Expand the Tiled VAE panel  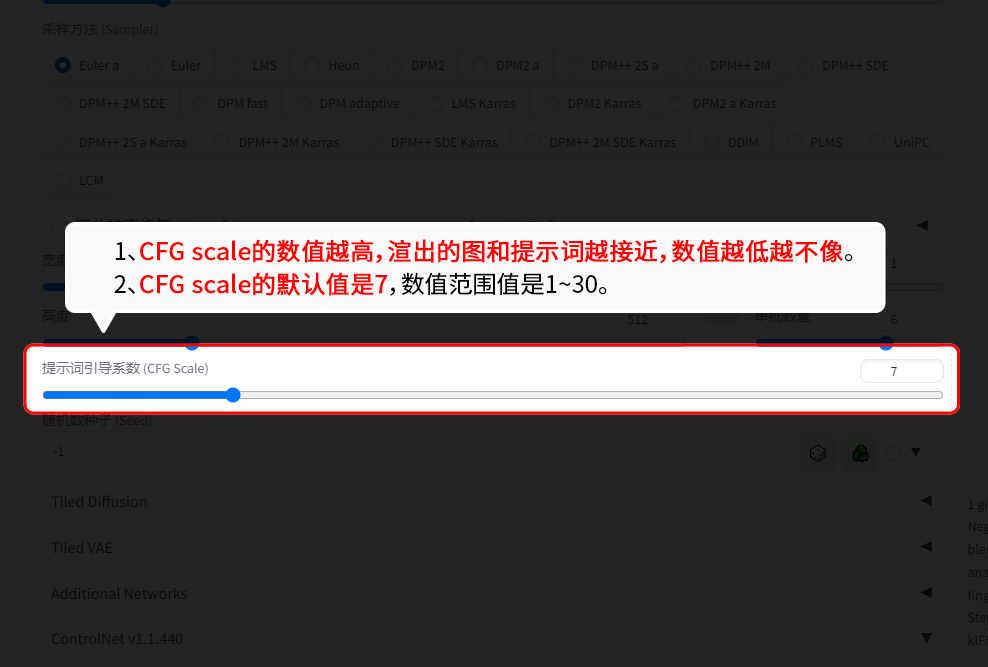click(x=492, y=547)
